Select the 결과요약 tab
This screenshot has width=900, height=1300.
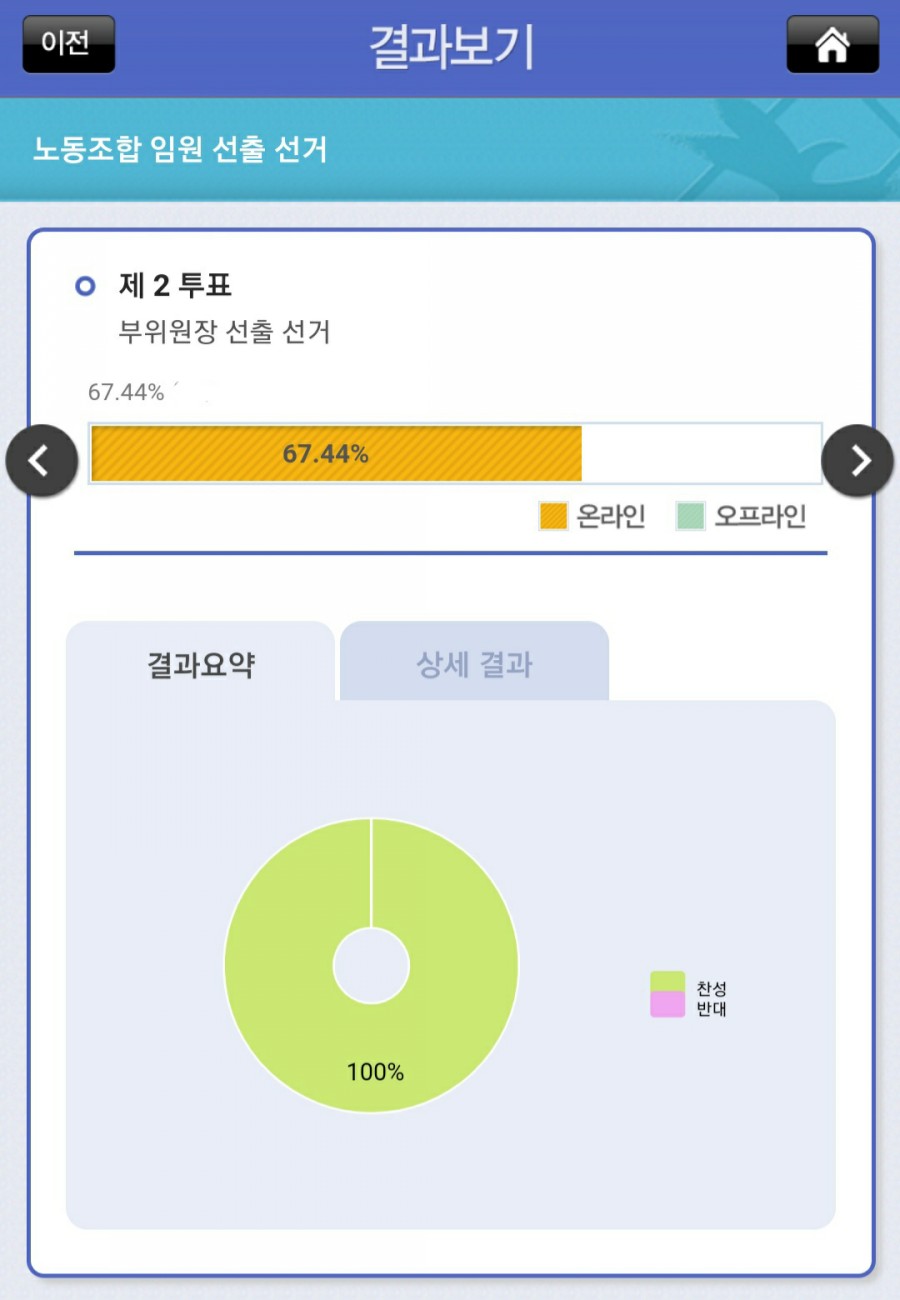(200, 664)
